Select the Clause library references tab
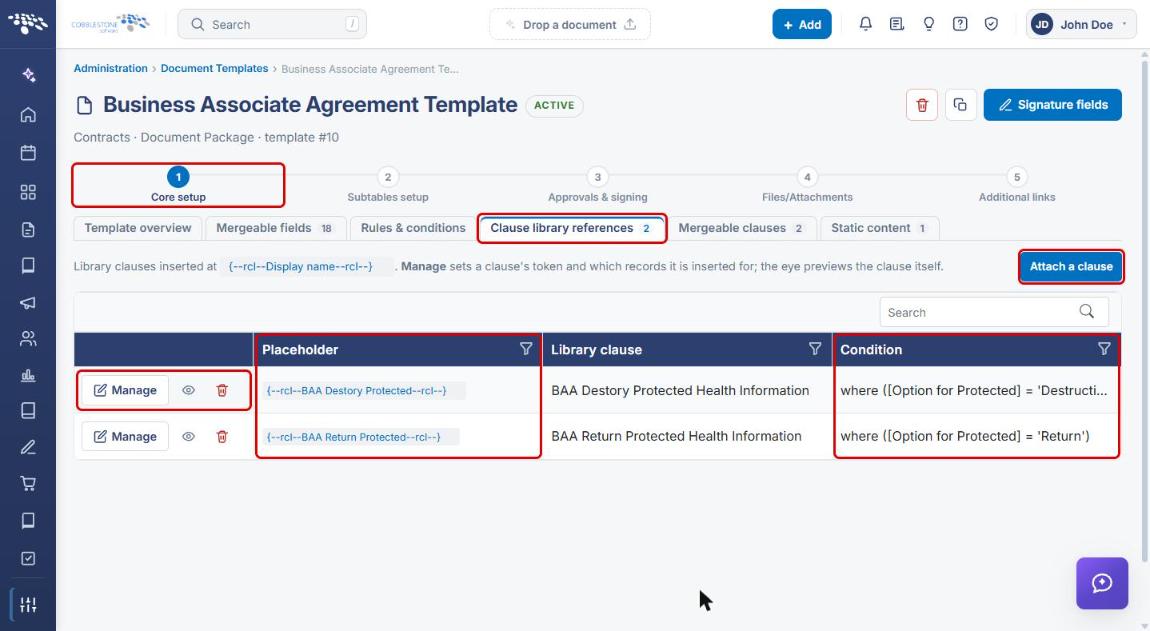The image size is (1150, 631). pos(571,228)
